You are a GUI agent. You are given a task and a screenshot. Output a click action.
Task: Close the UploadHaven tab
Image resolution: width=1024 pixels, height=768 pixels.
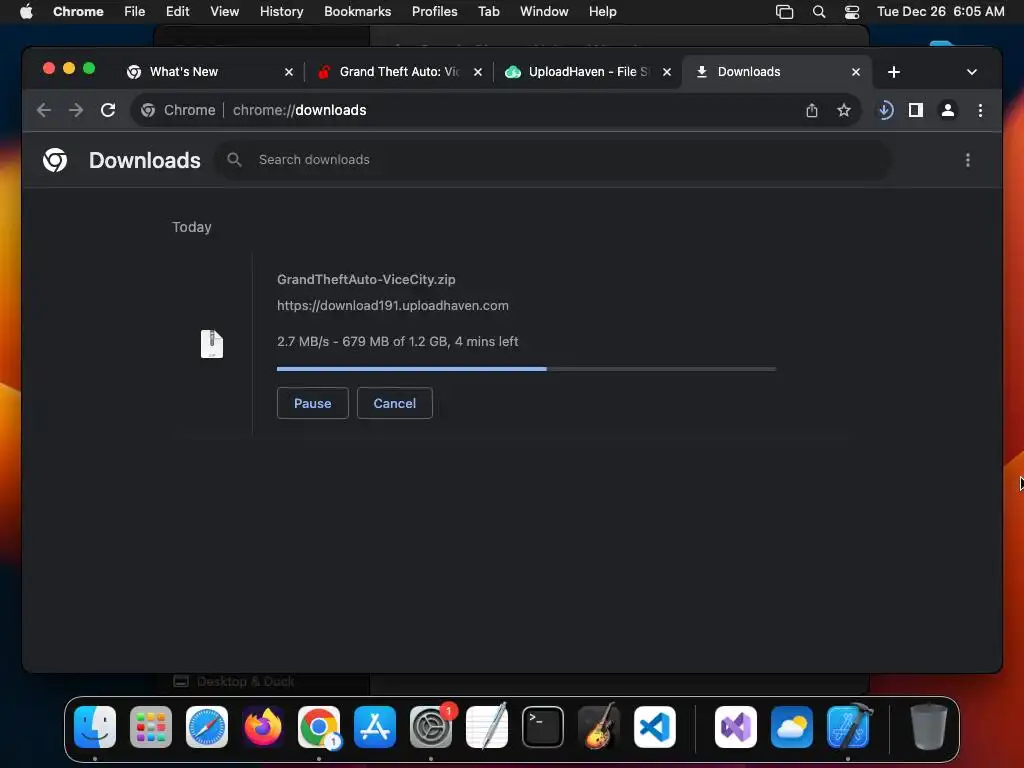[667, 72]
